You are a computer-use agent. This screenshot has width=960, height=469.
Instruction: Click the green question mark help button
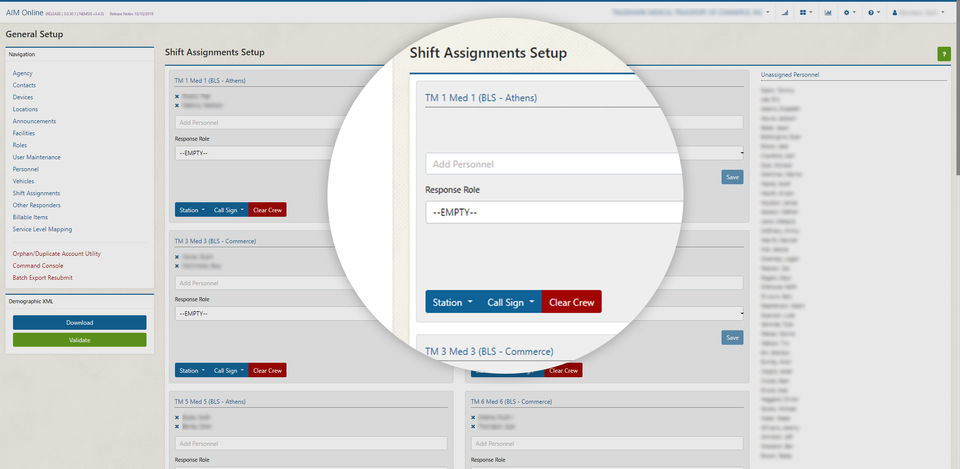tap(944, 54)
